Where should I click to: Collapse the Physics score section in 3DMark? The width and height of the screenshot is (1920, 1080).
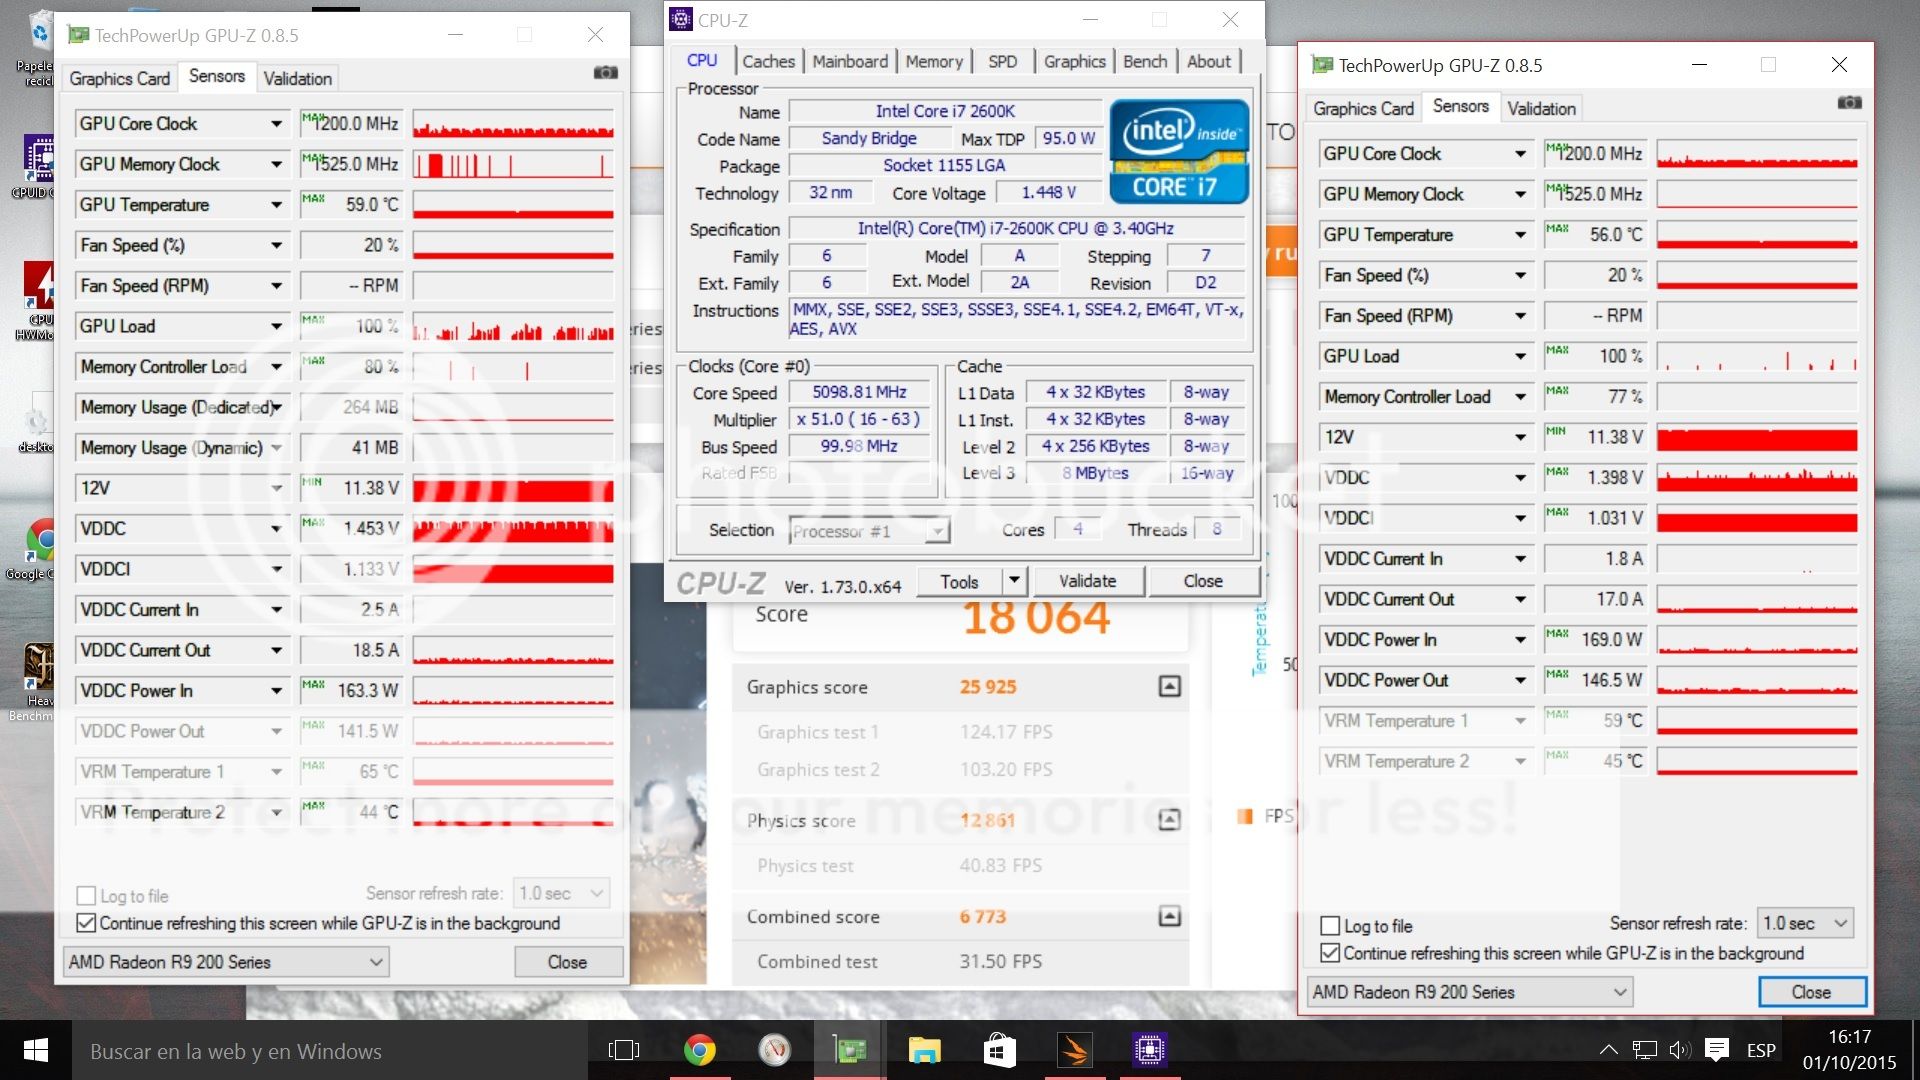click(x=1169, y=820)
